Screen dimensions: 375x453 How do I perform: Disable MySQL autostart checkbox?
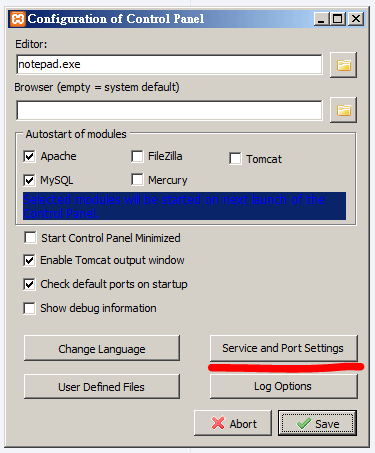tap(29, 180)
